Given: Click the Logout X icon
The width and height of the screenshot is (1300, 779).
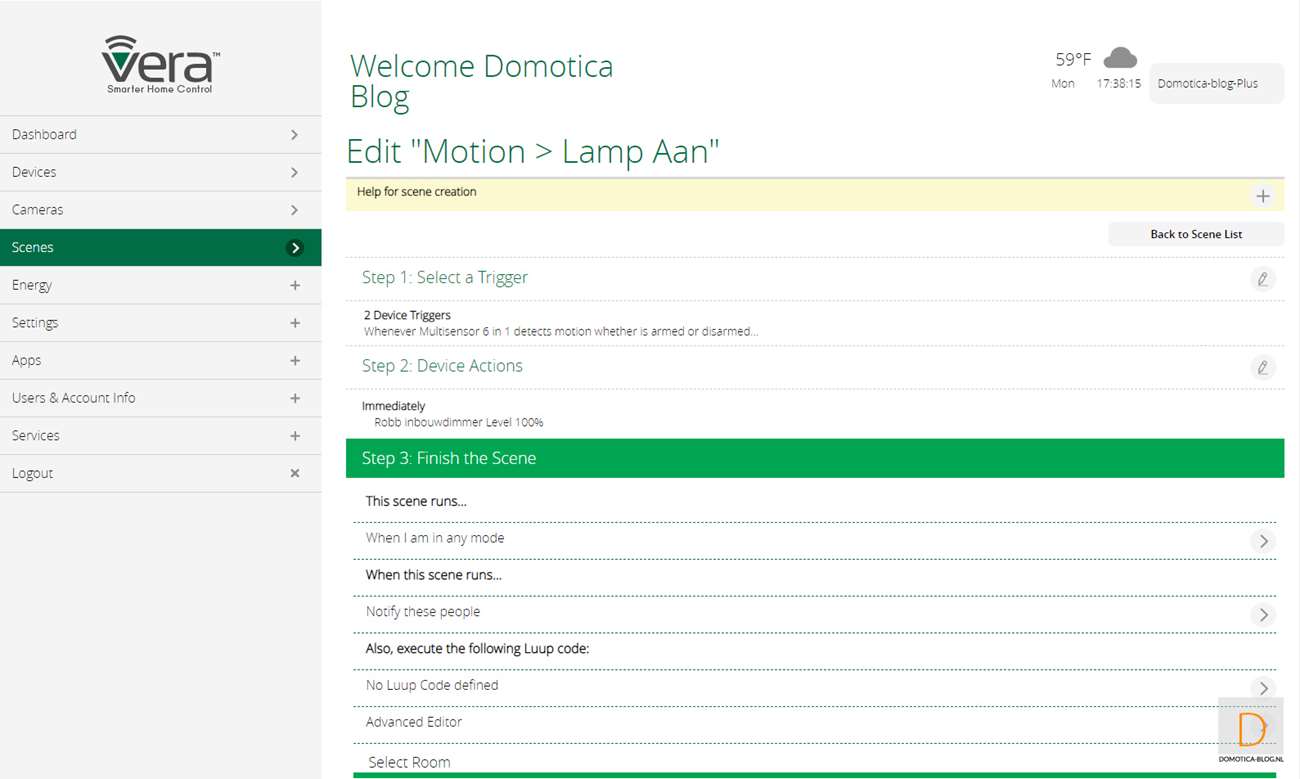Looking at the screenshot, I should click(295, 473).
